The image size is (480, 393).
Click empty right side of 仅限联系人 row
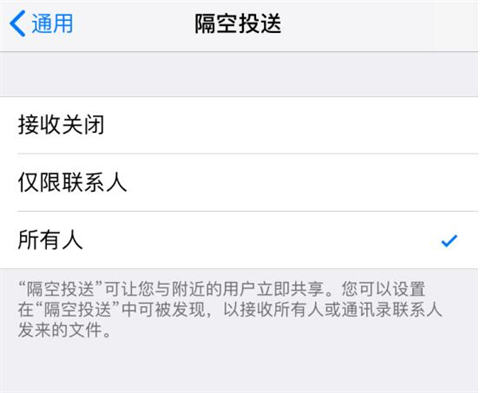(300, 183)
